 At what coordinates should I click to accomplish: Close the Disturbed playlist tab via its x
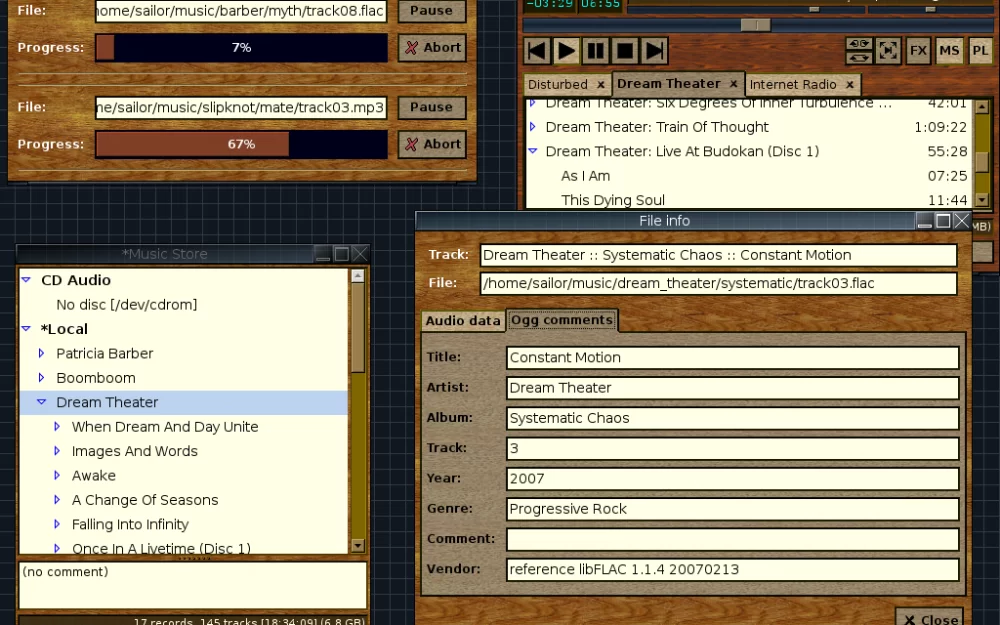600,85
